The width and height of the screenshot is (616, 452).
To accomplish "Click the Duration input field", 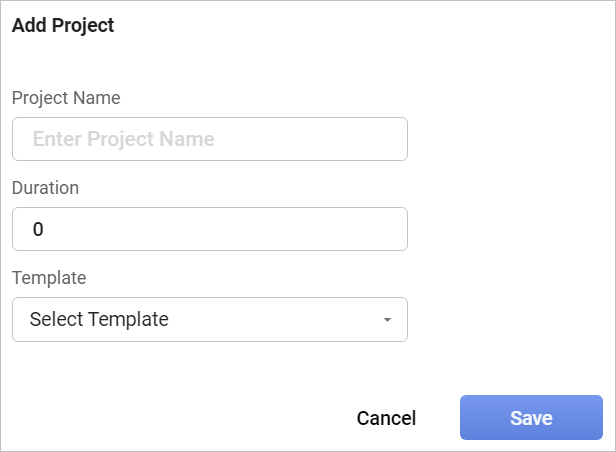I will coord(209,229).
